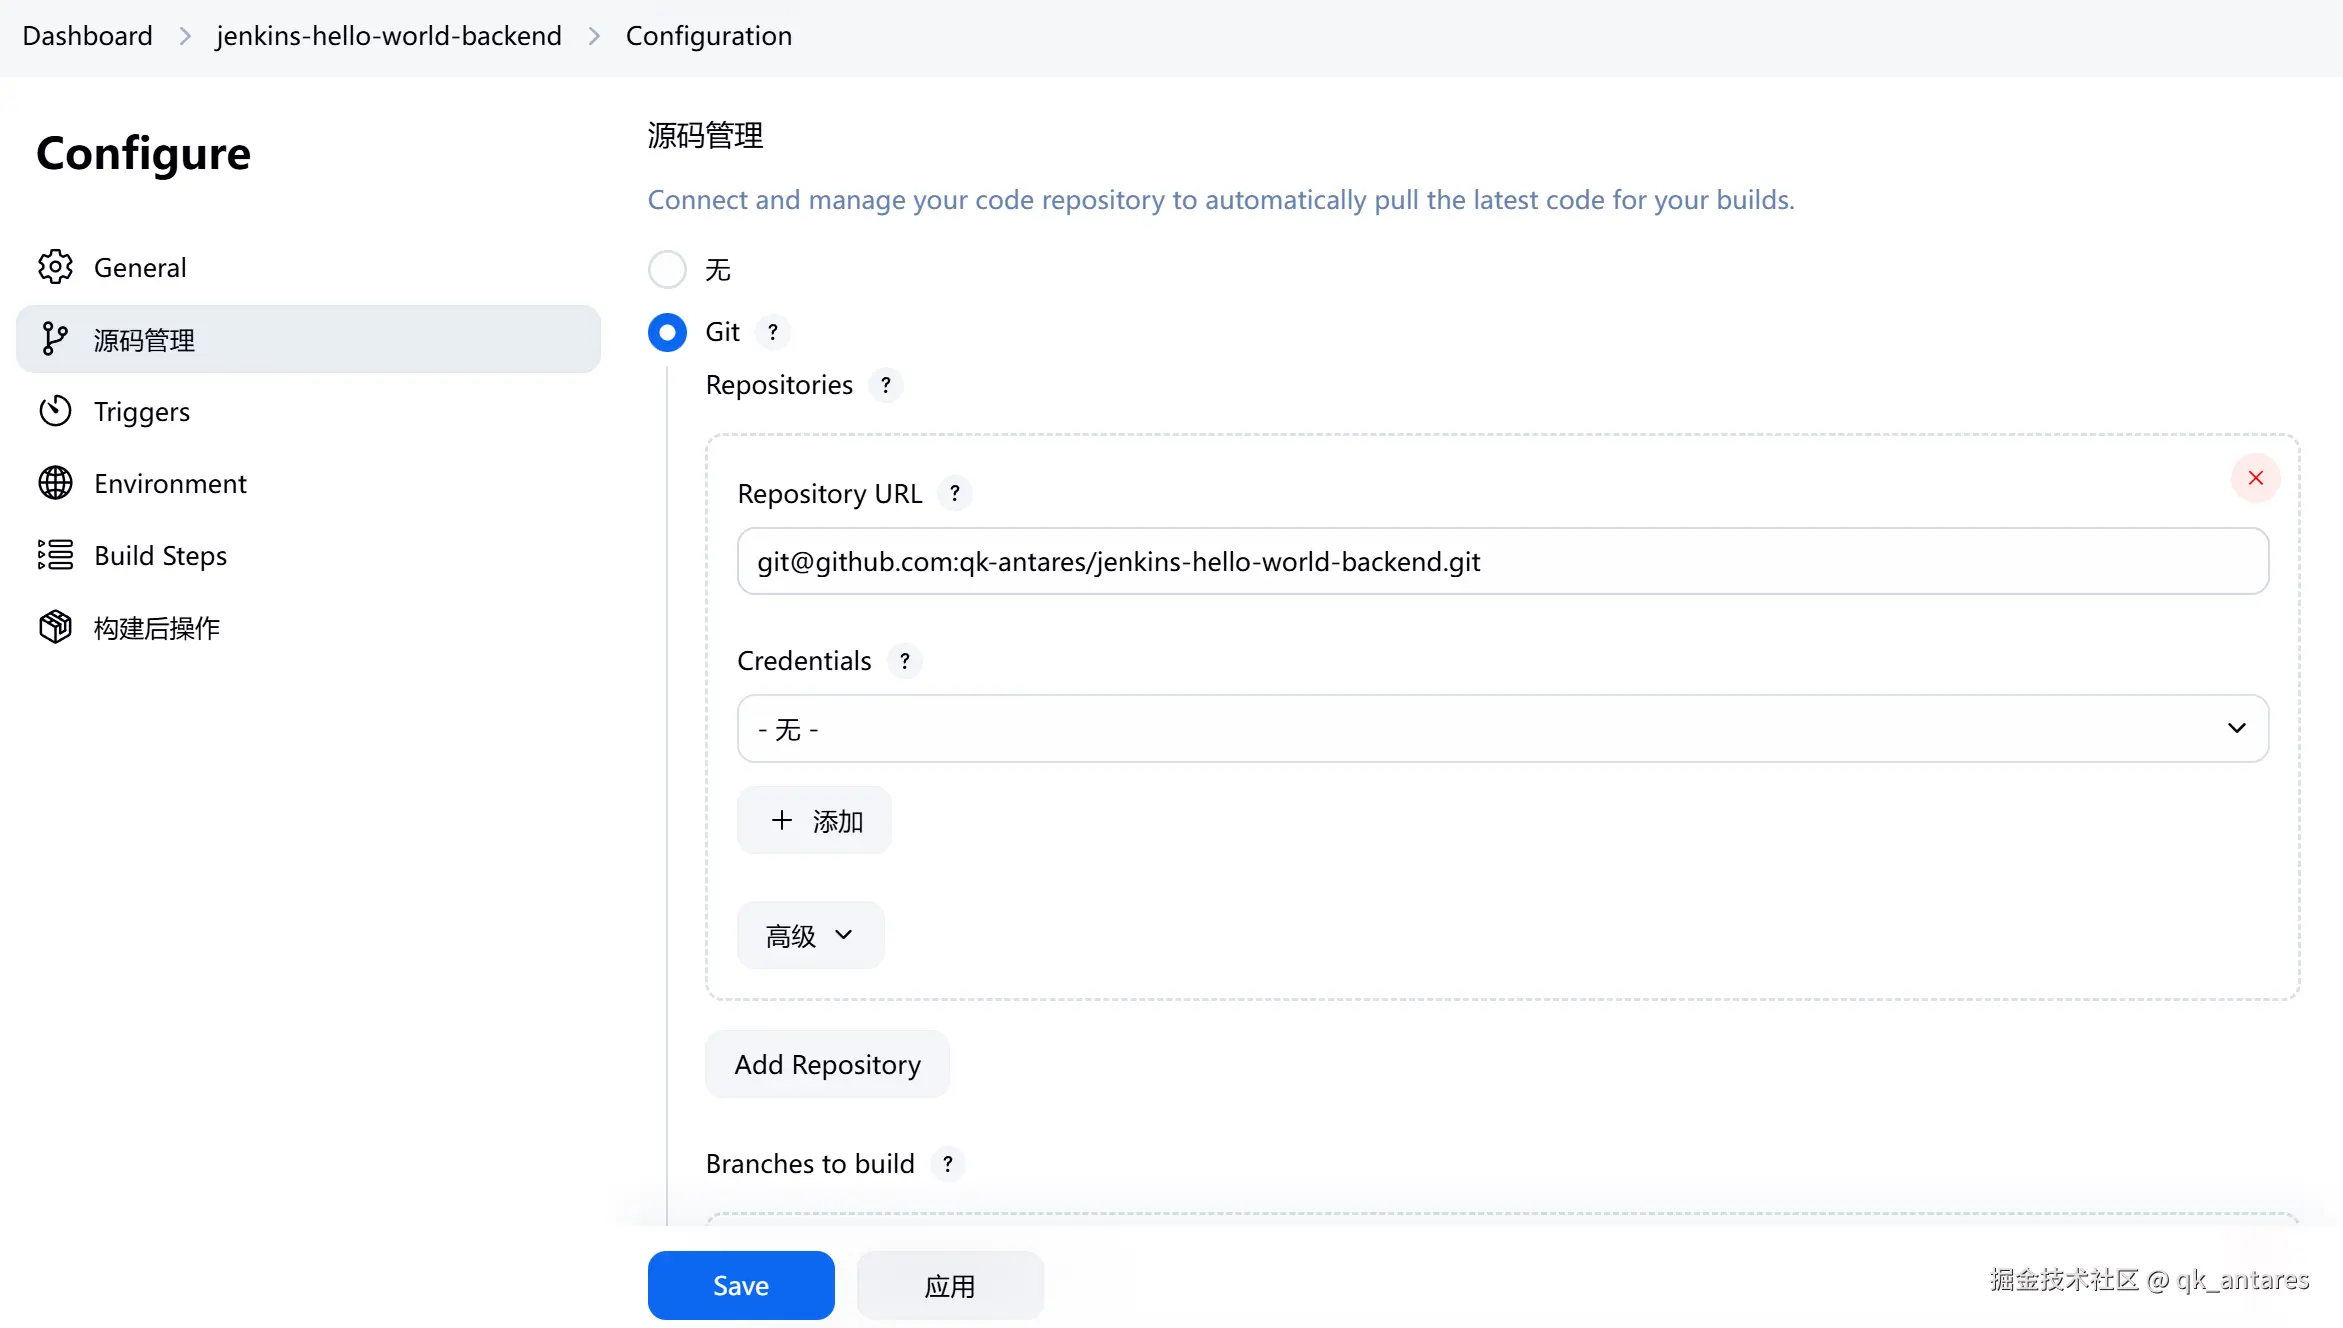Expand the 高级 advanced options
2343x1328 pixels.
pos(811,935)
